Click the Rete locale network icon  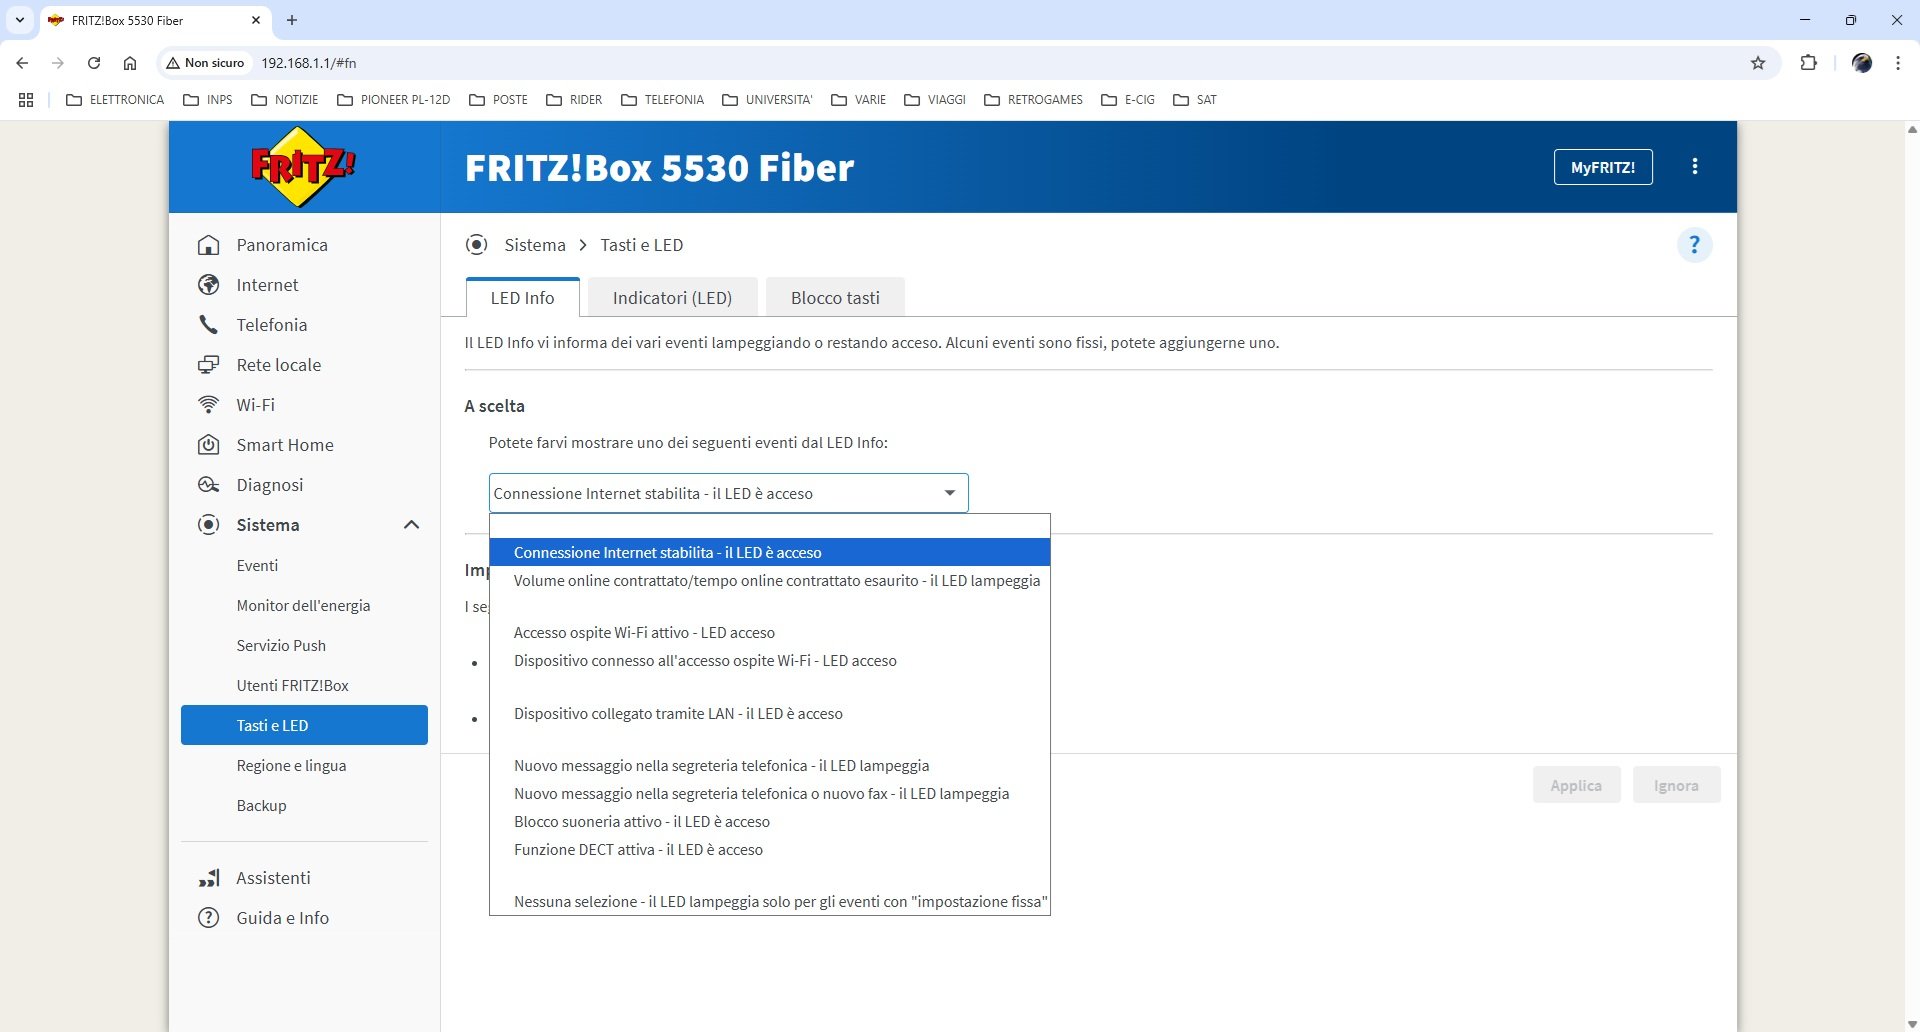pos(208,365)
